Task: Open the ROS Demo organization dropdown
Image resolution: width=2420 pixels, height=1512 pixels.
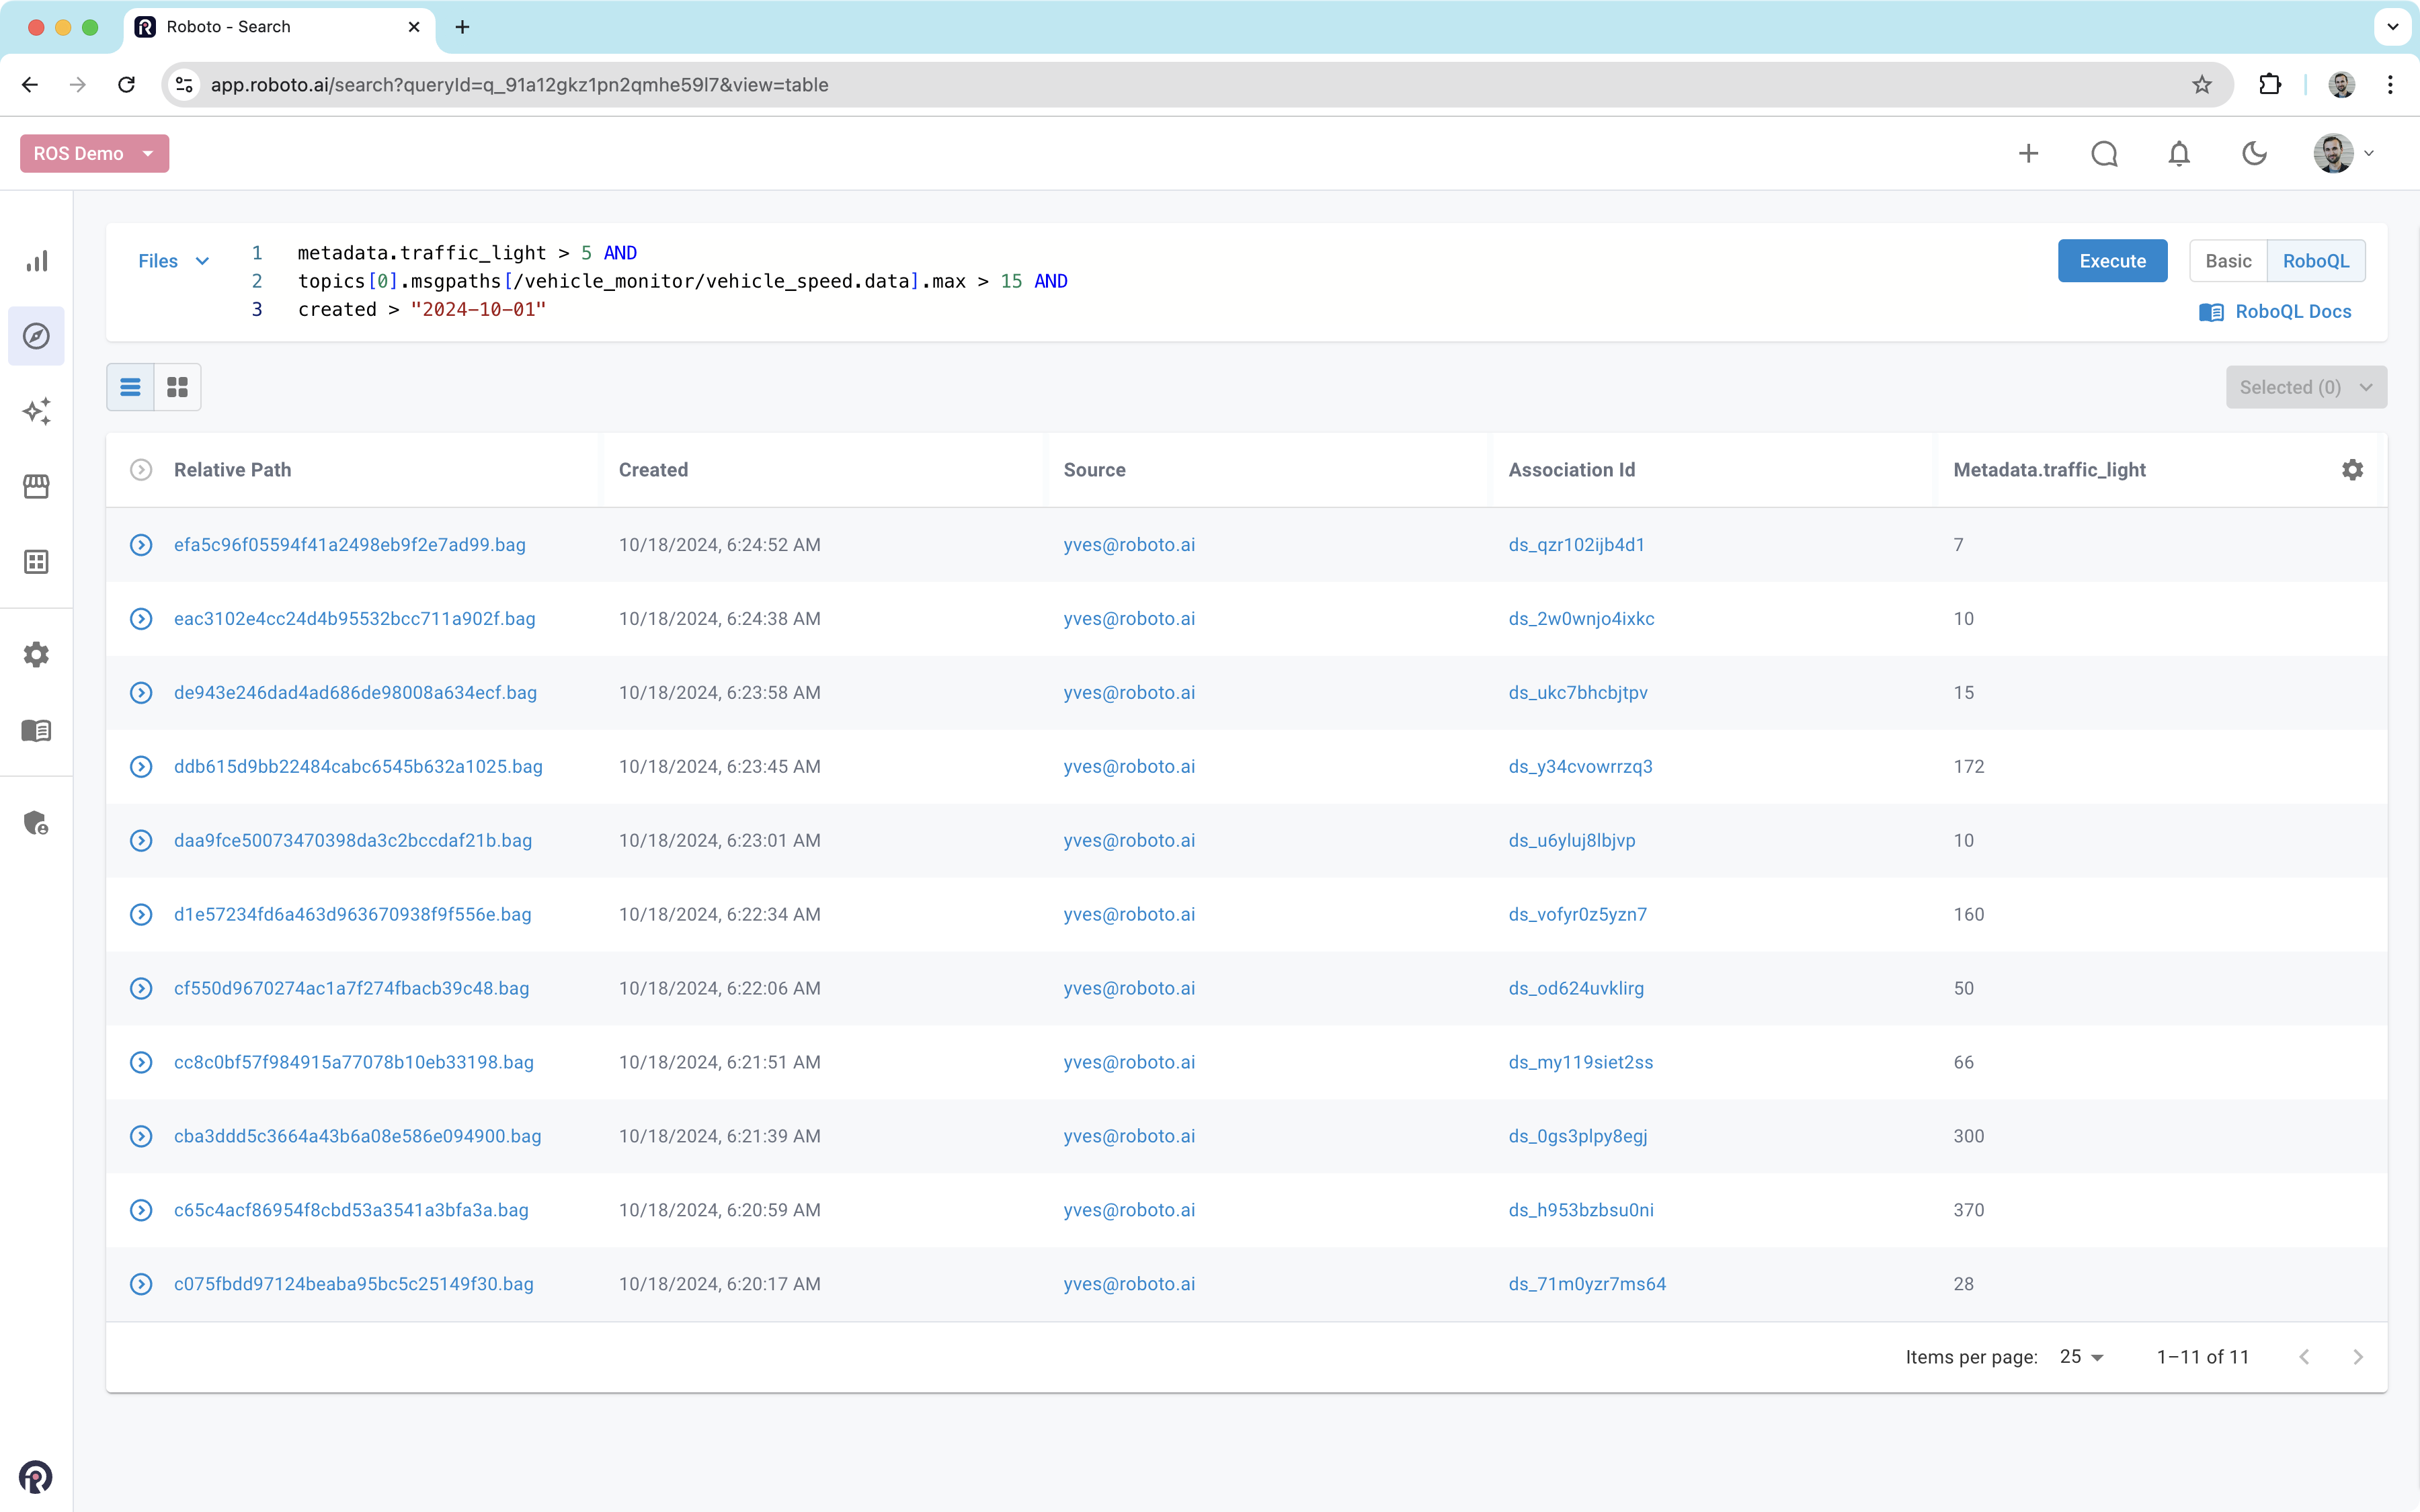Action: click(x=94, y=154)
